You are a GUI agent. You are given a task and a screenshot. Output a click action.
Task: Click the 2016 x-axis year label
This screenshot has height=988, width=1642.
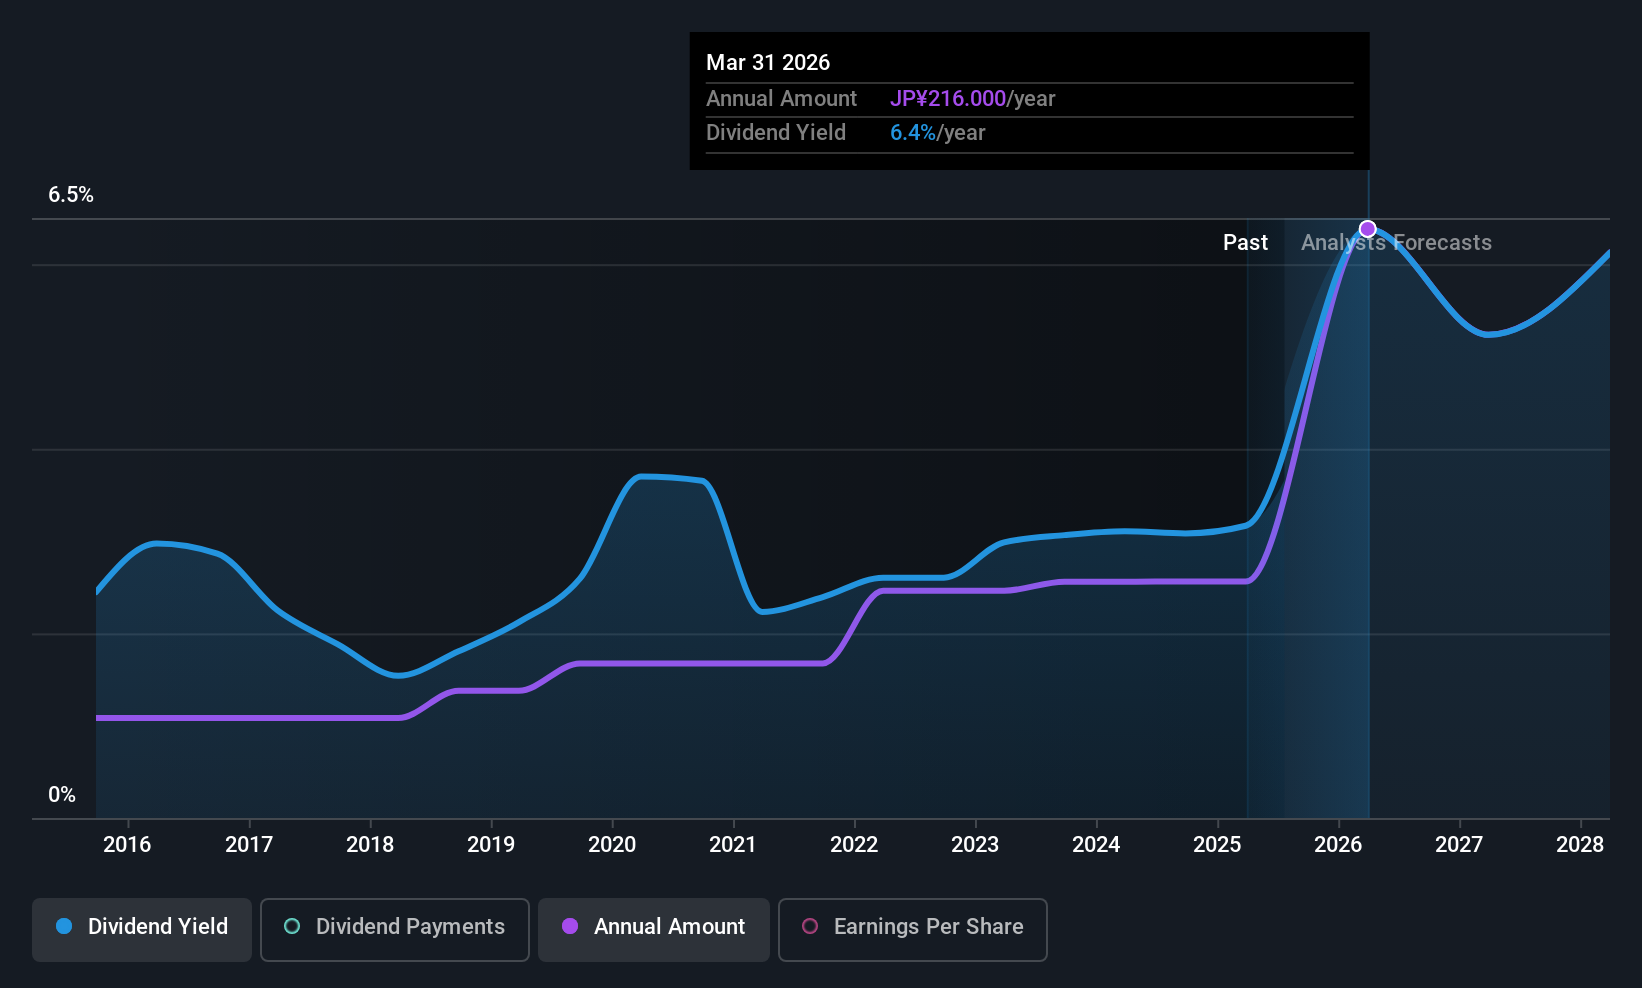coord(127,844)
